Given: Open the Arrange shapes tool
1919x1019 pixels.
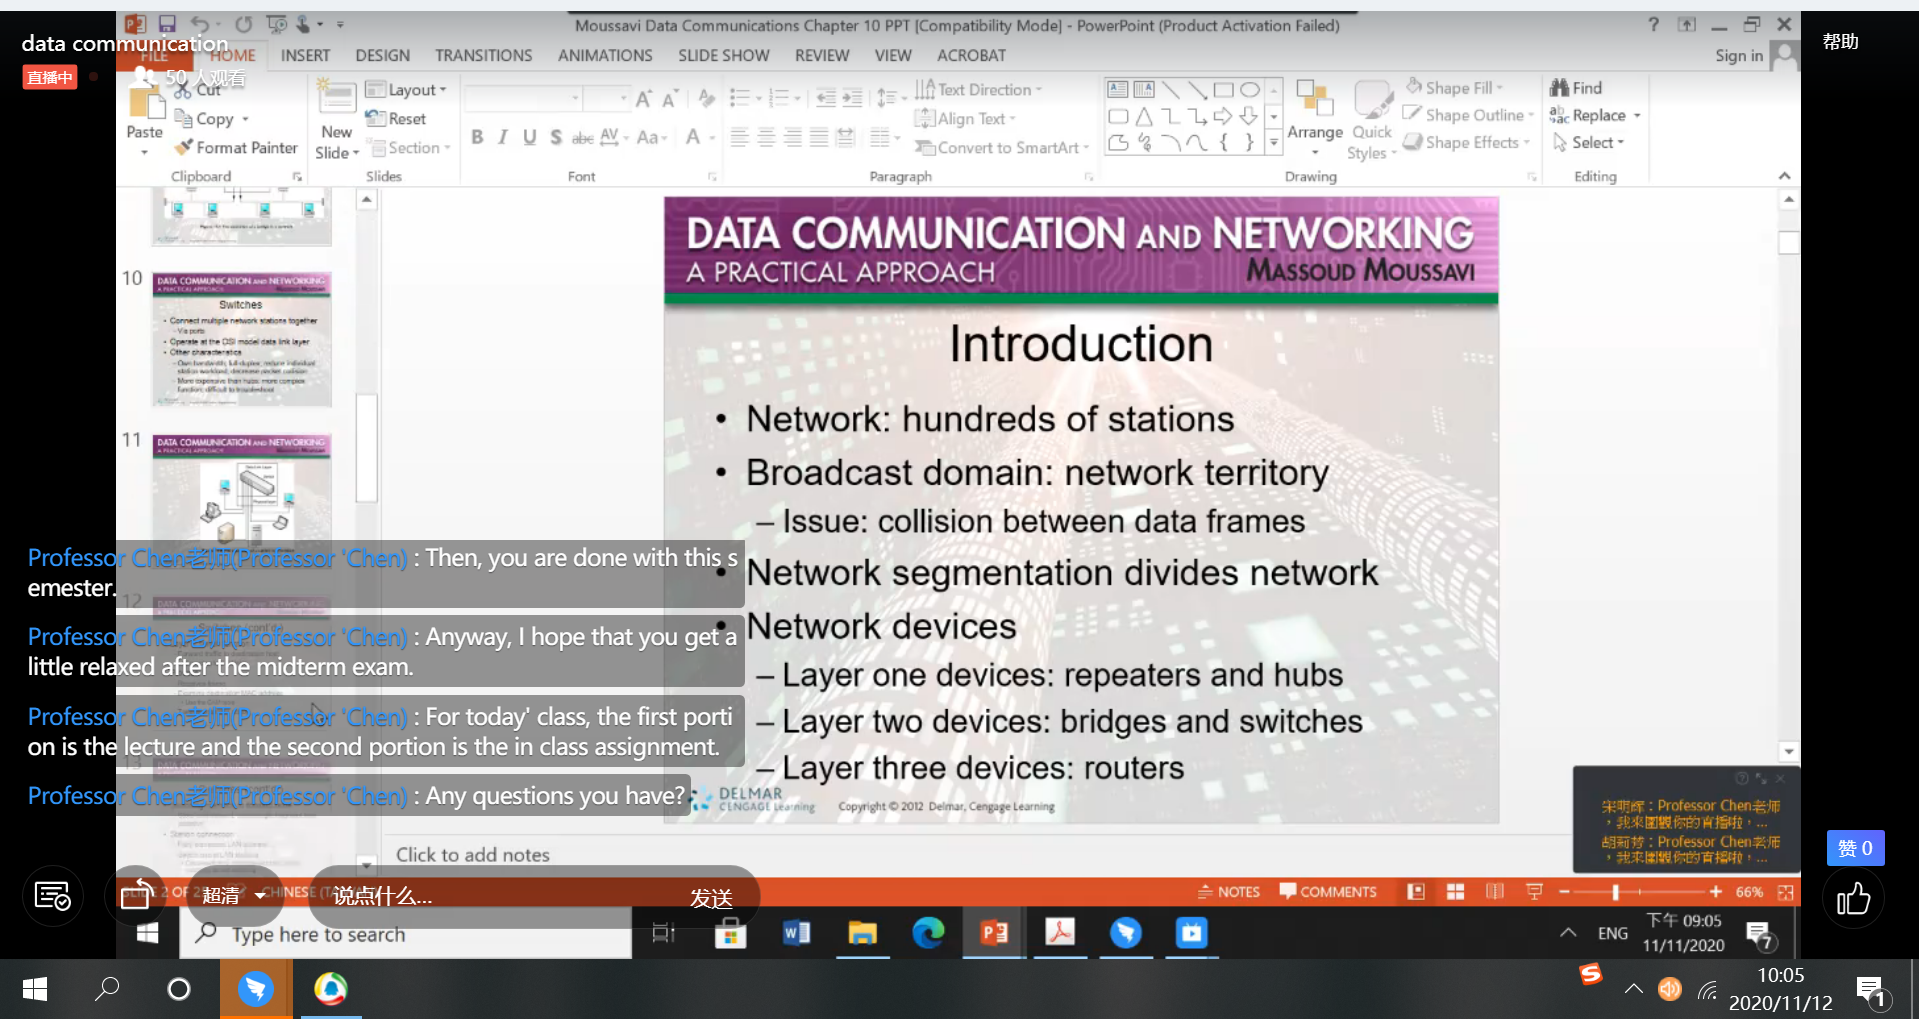Looking at the screenshot, I should (1314, 113).
